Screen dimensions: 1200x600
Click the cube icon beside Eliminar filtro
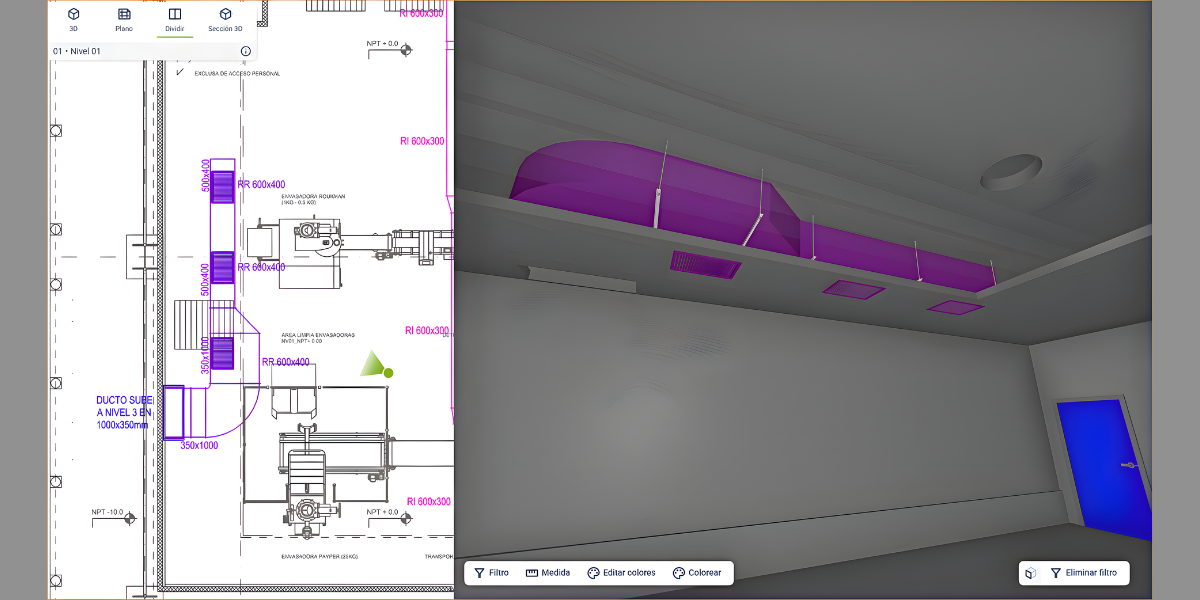(x=1030, y=573)
